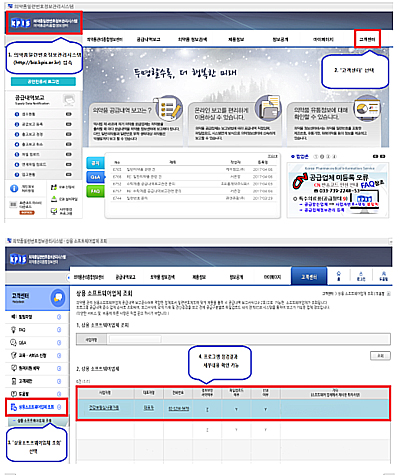400x475 pixels.
Task: Open 제품정보 menu on the lower page
Action: pyautogui.click(x=199, y=277)
